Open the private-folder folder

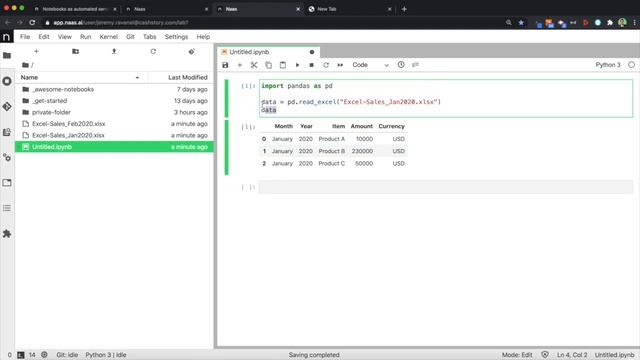114,112
